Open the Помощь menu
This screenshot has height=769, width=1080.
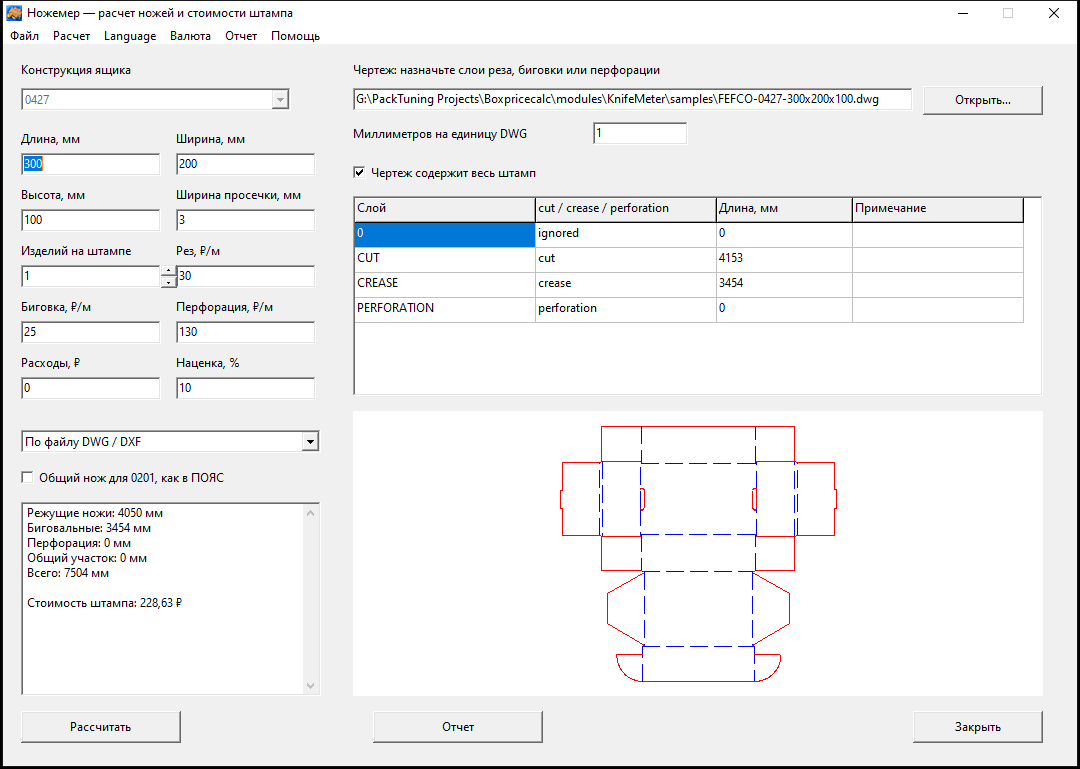(x=295, y=36)
